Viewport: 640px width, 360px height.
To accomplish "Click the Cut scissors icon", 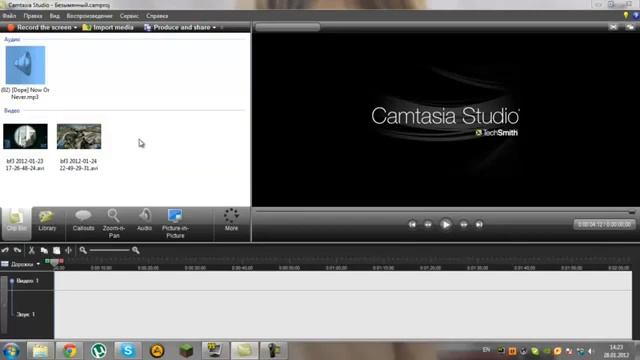I will point(31,250).
